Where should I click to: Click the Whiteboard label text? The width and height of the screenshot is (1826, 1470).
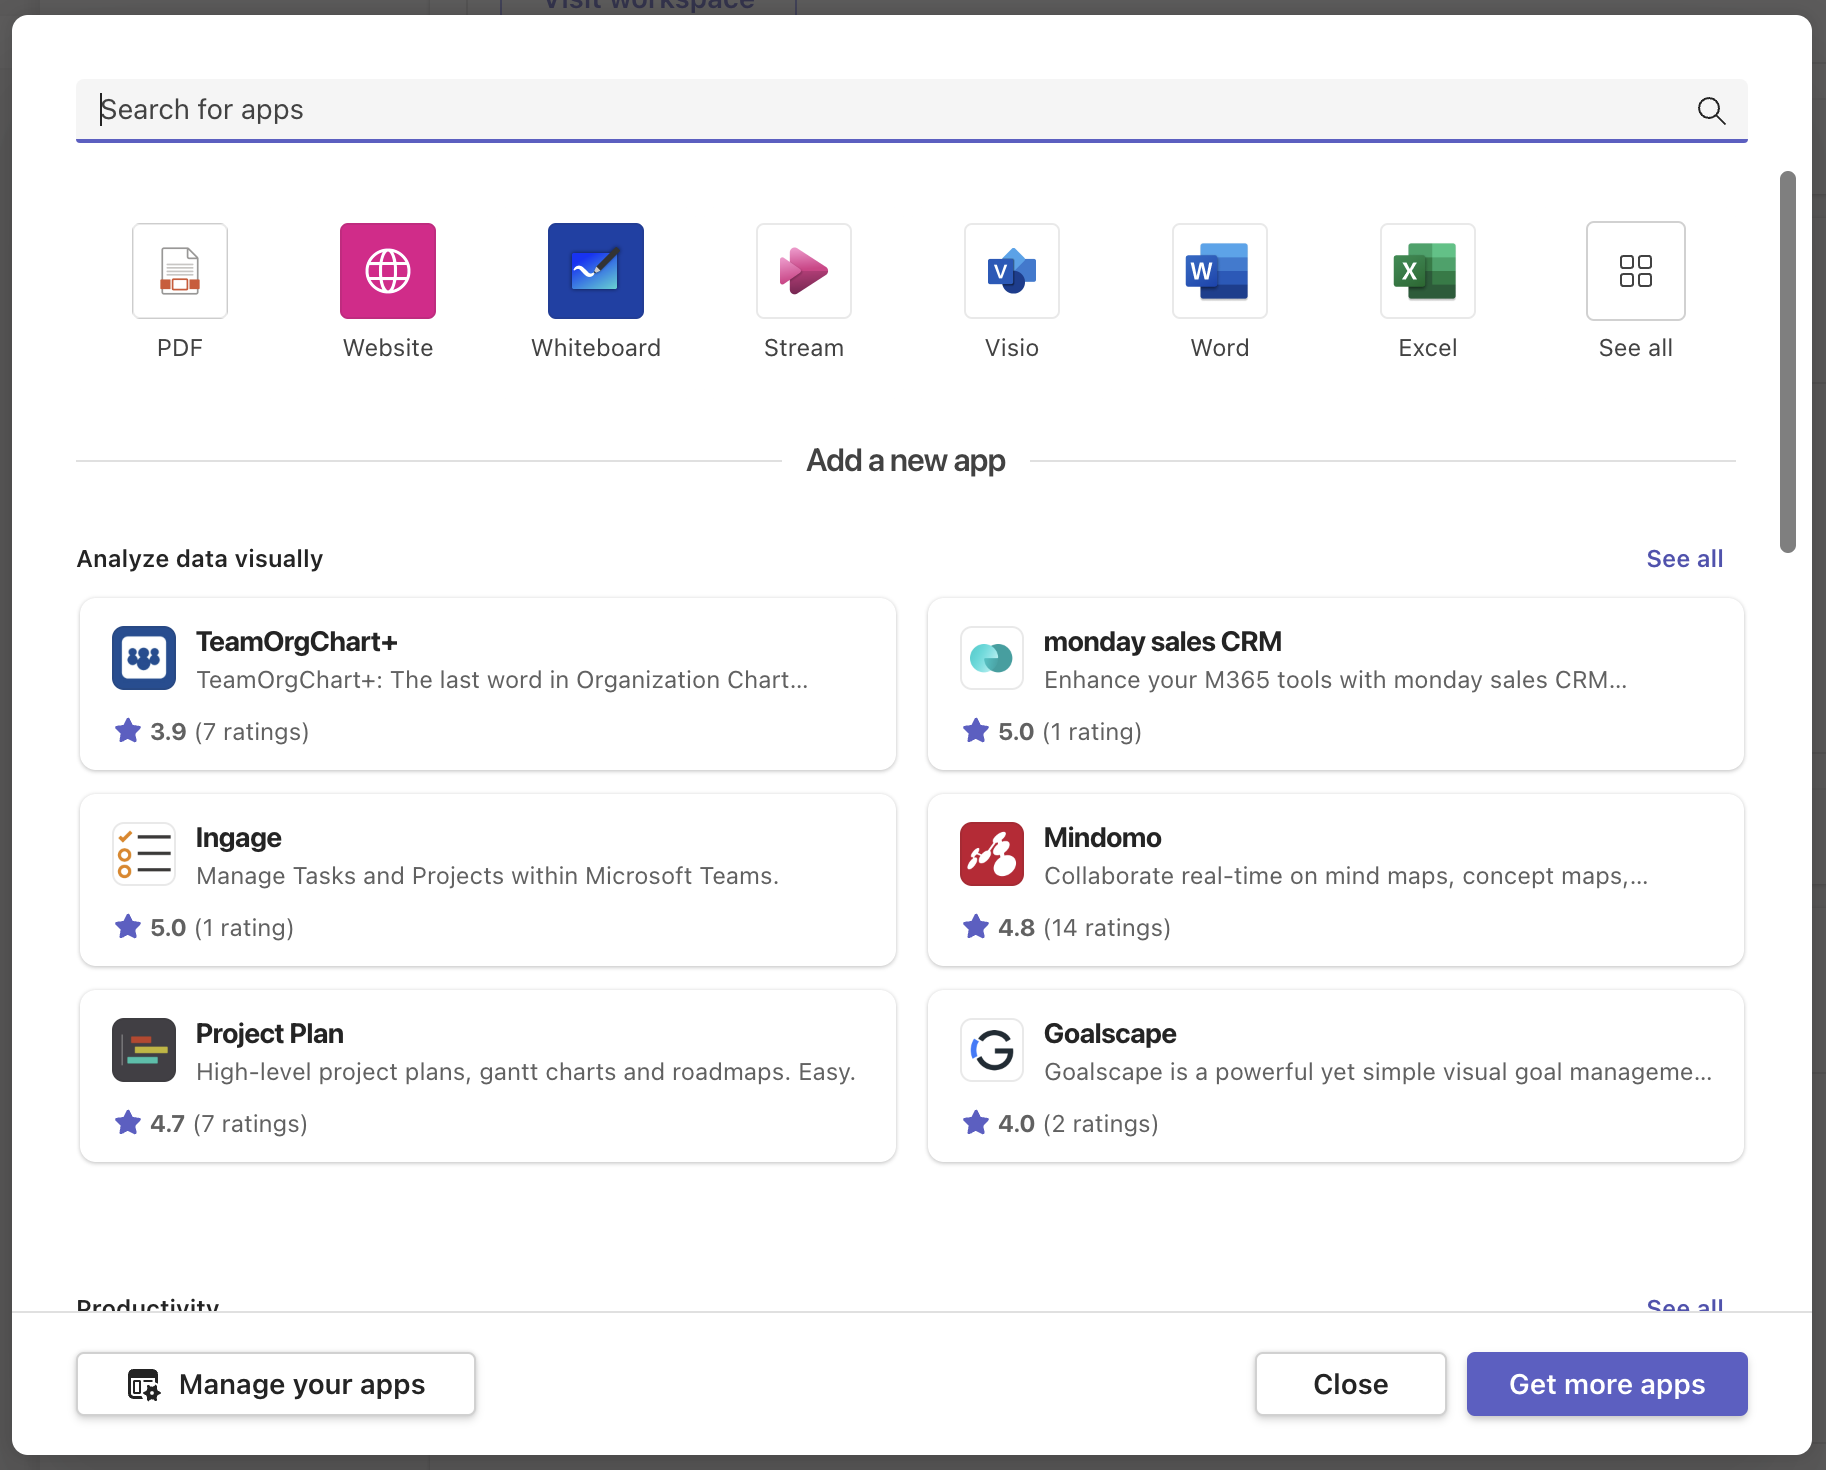click(x=596, y=348)
